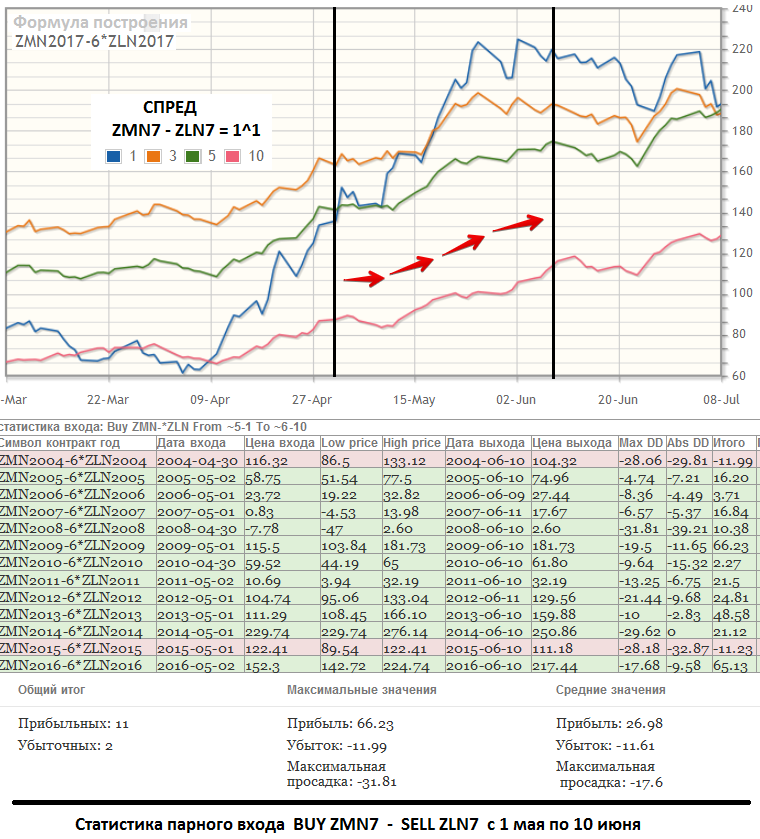Click the 27-Apr date label on x-axis
The image size is (760, 839).
coord(312,400)
